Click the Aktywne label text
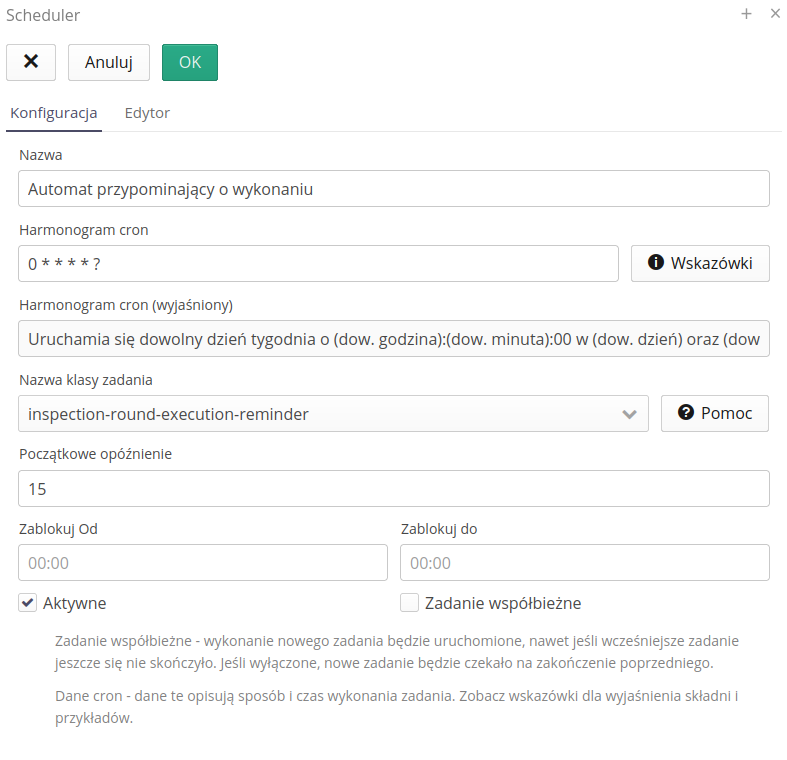 75,603
